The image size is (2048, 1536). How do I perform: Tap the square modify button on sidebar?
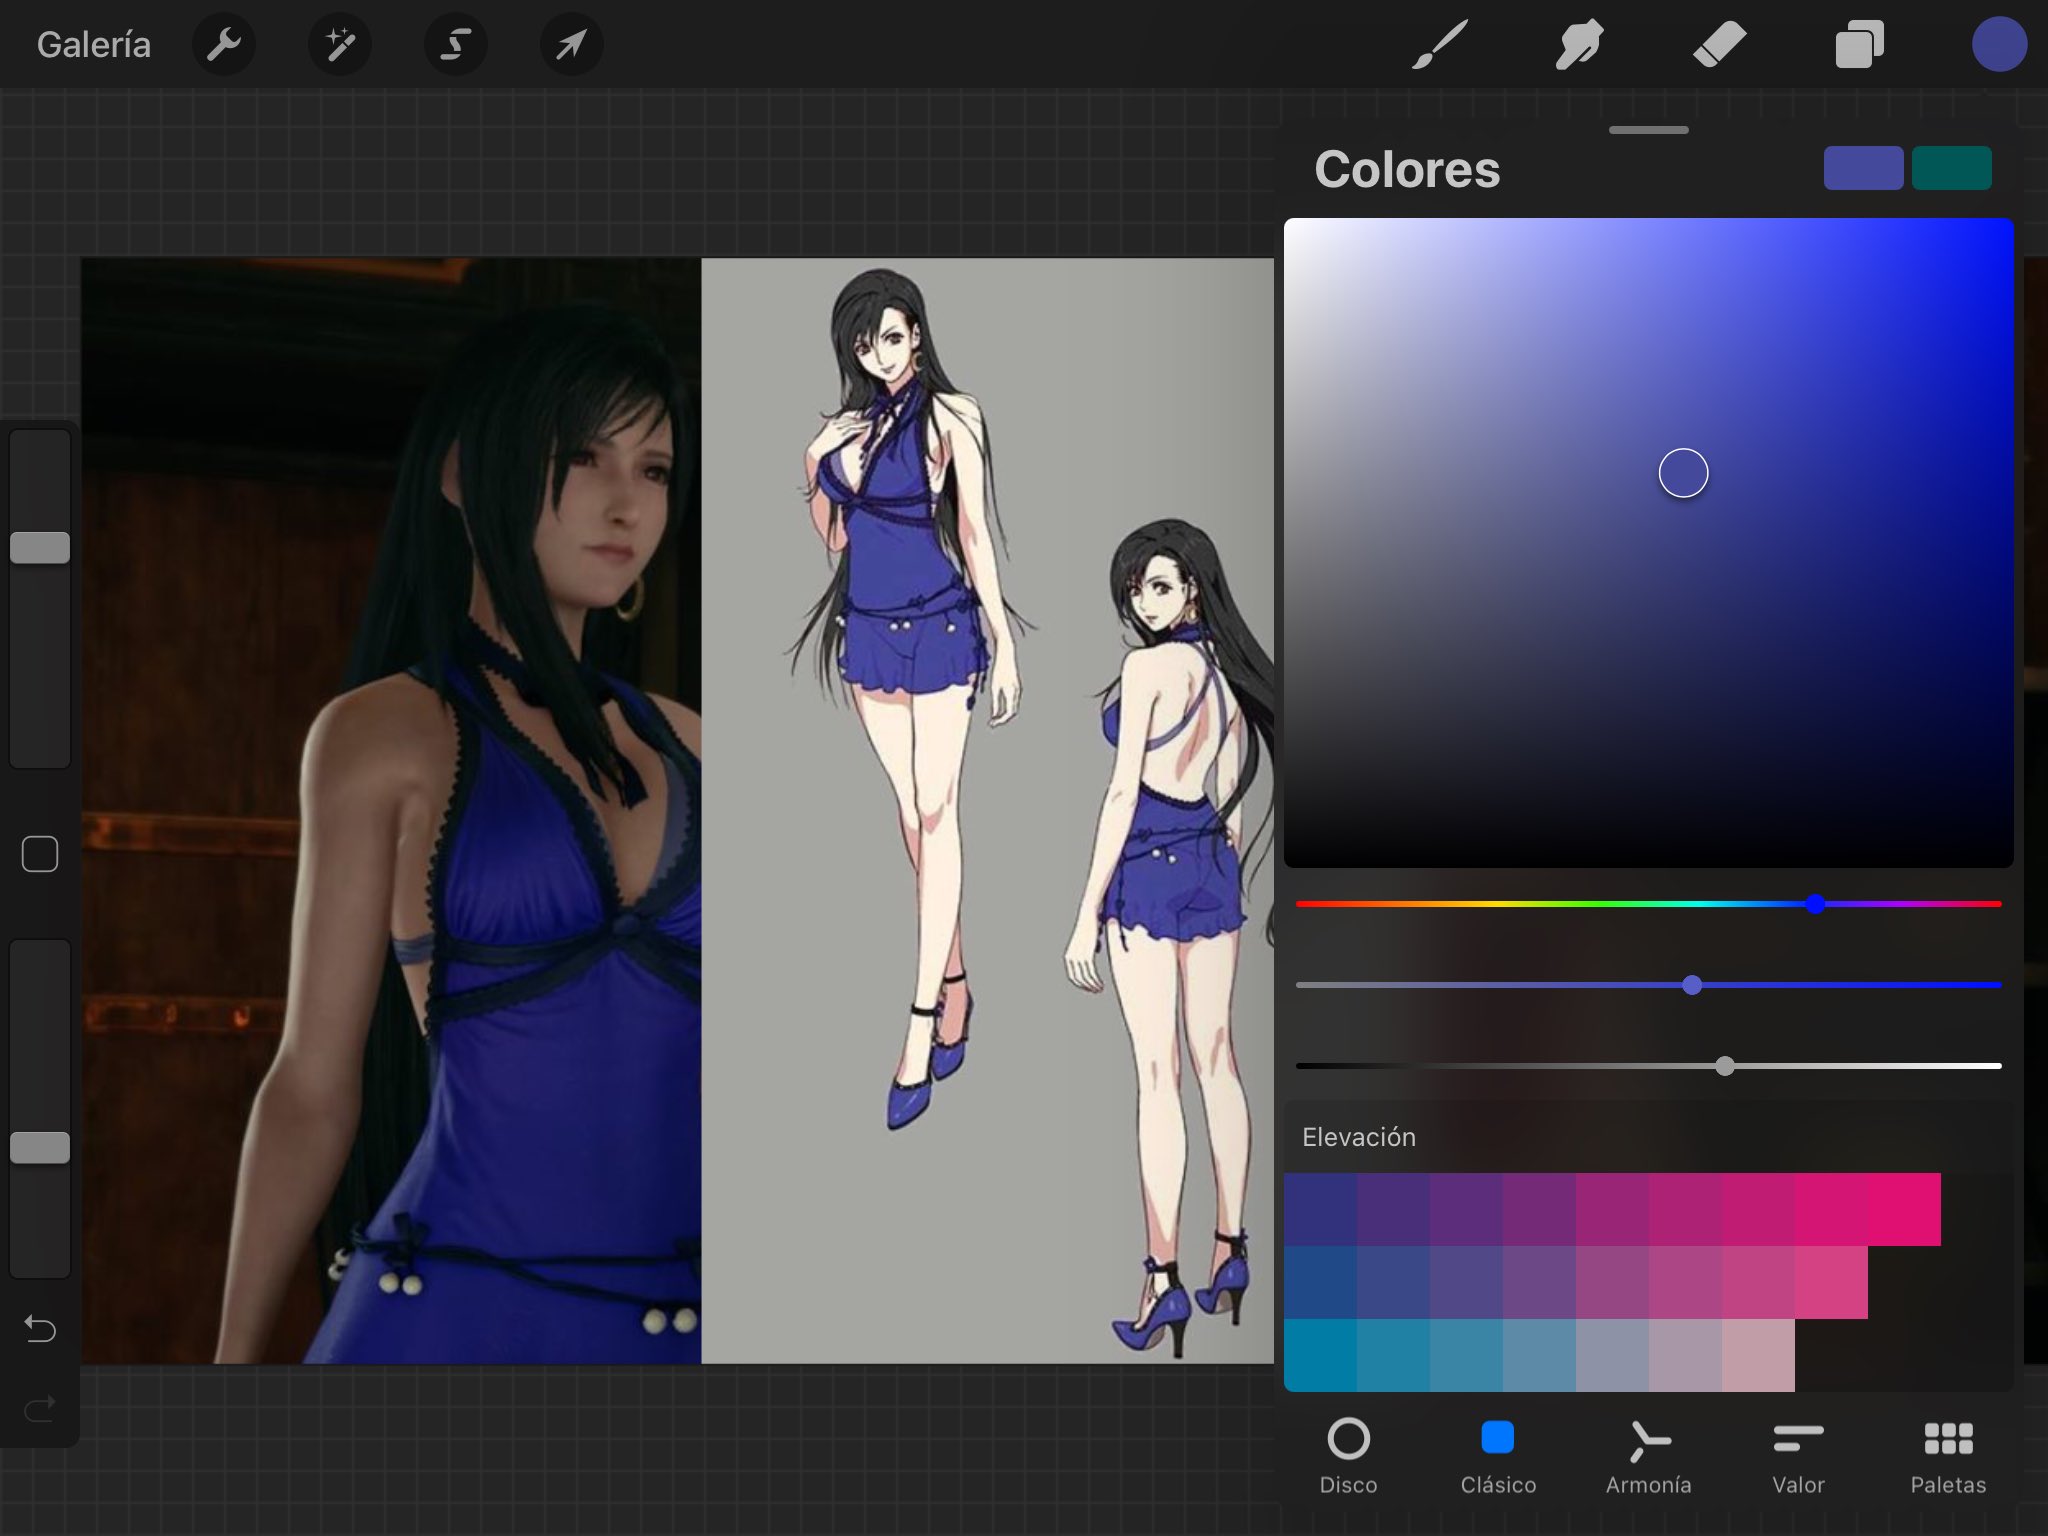click(40, 854)
